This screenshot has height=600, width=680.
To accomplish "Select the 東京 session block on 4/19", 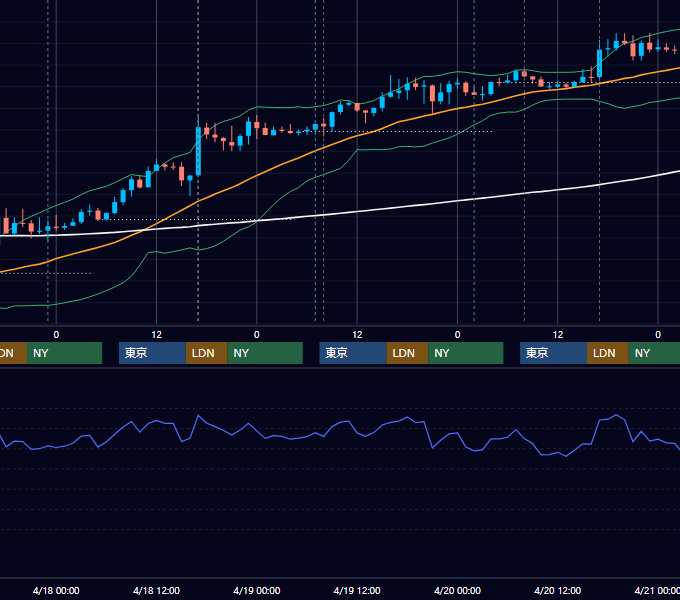I will click(x=353, y=353).
